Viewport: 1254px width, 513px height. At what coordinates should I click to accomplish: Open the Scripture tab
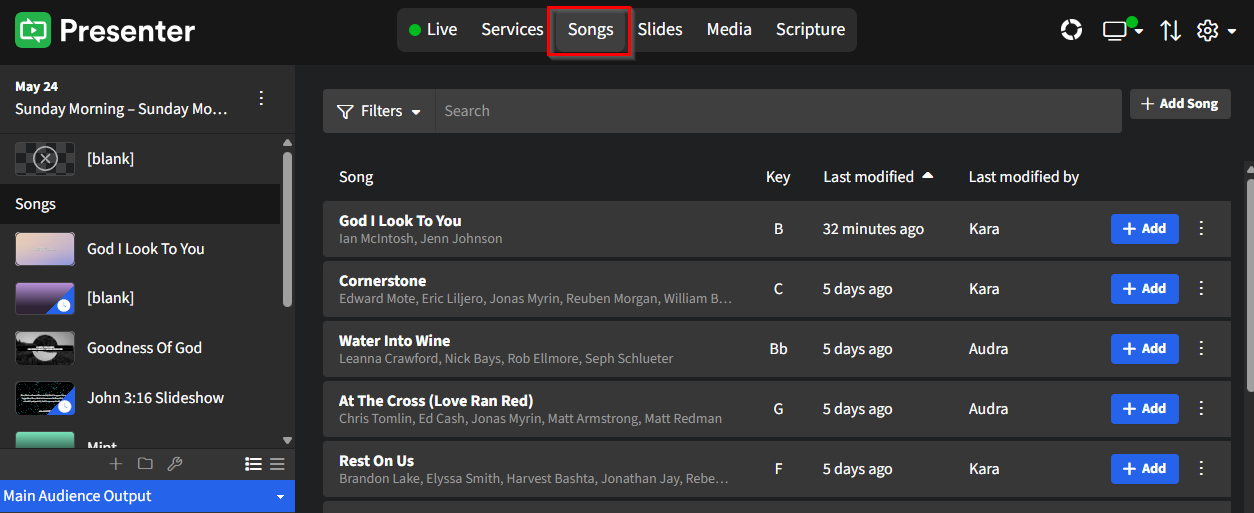point(810,30)
